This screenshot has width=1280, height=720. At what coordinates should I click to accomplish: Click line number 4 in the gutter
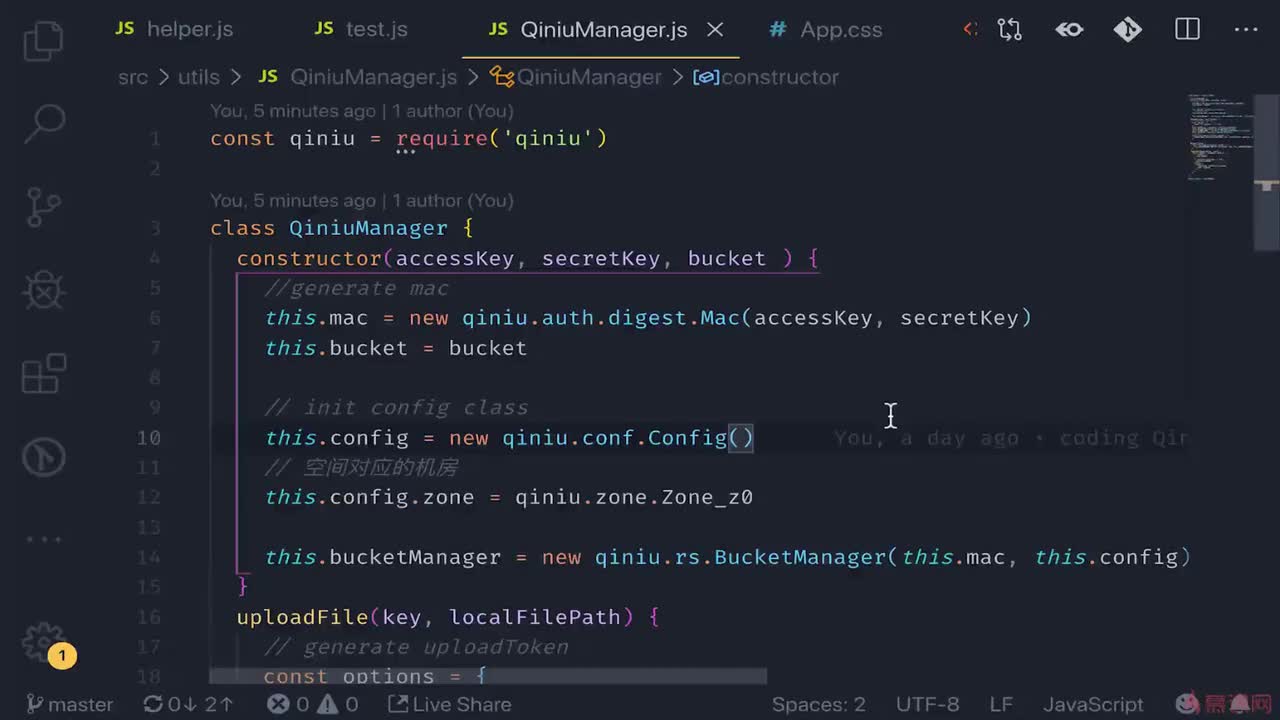154,258
